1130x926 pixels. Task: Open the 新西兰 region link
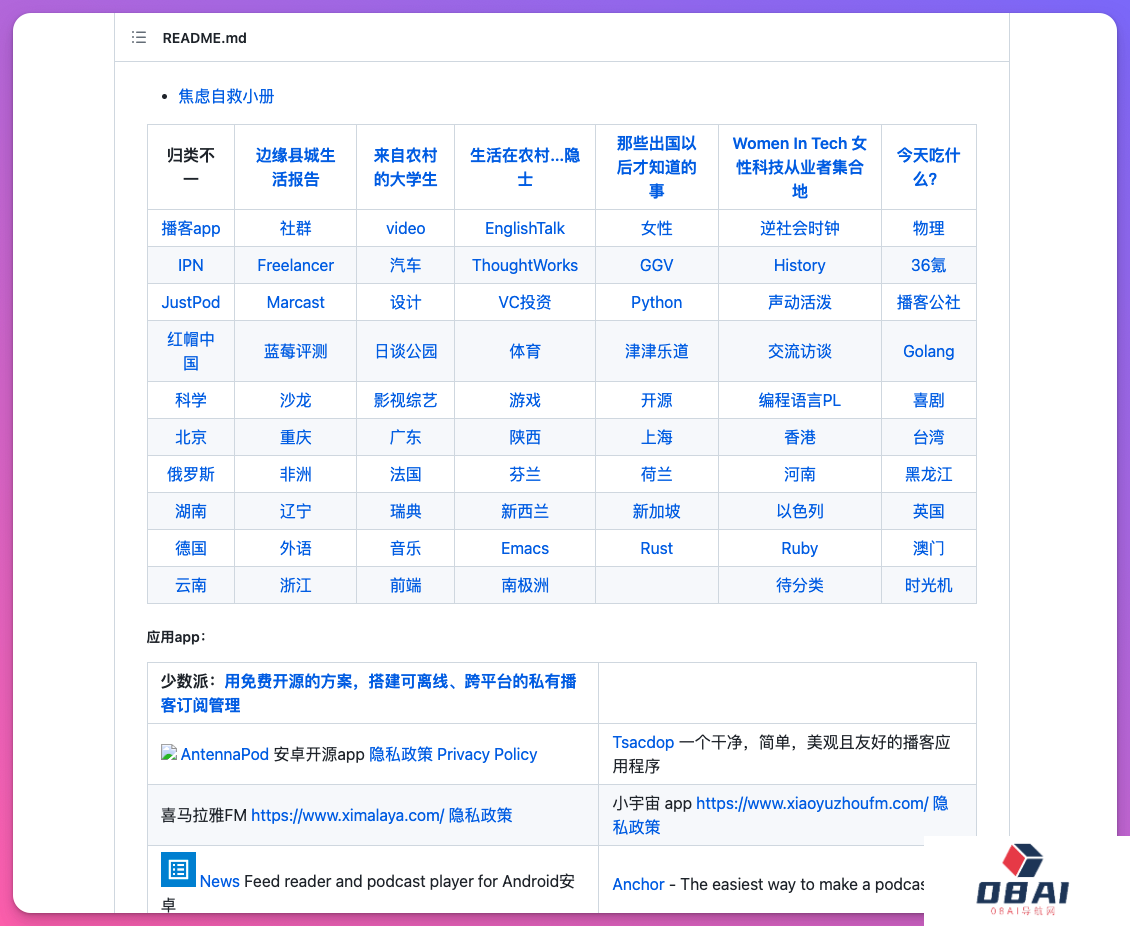click(x=525, y=512)
